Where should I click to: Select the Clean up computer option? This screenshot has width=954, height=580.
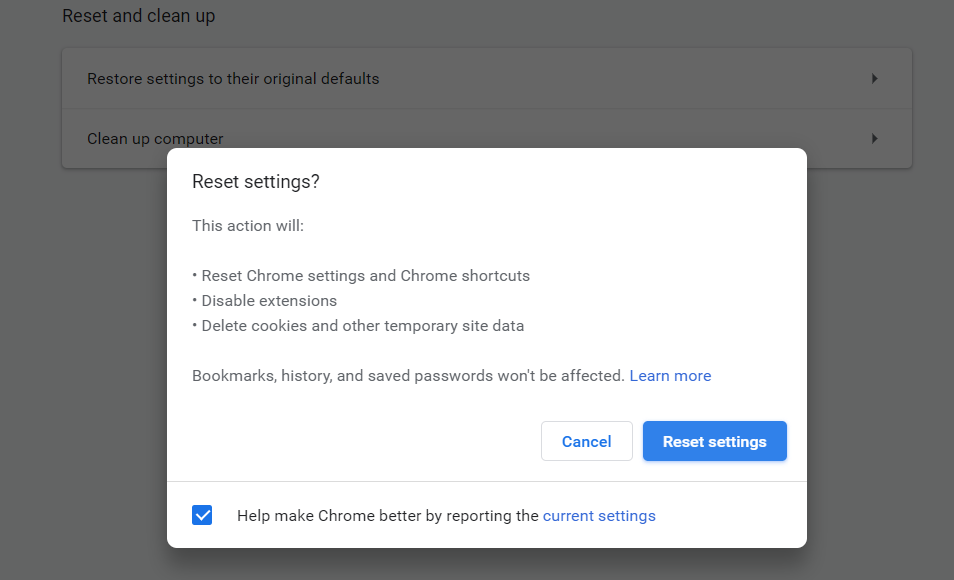(155, 138)
